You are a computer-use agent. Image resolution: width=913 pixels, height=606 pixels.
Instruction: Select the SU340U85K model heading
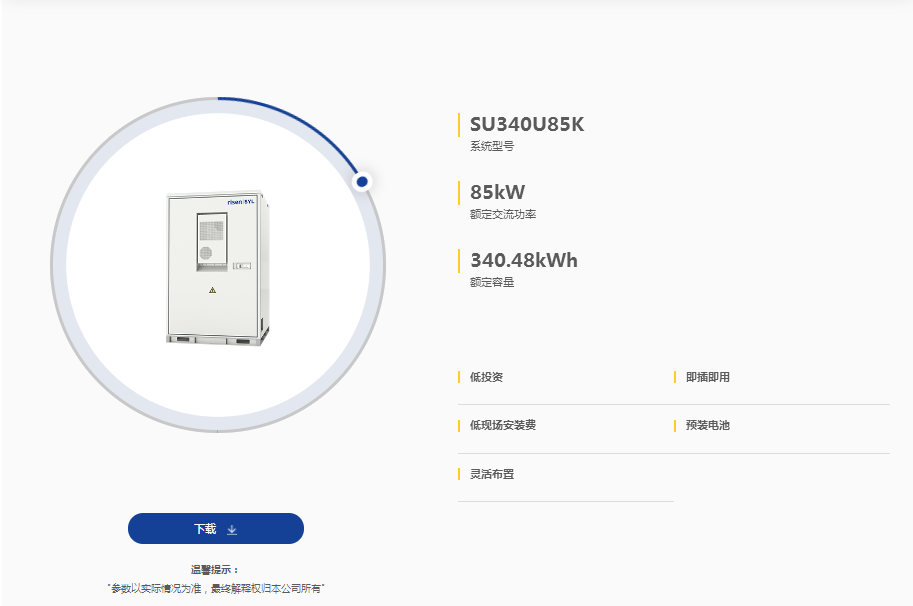click(527, 125)
